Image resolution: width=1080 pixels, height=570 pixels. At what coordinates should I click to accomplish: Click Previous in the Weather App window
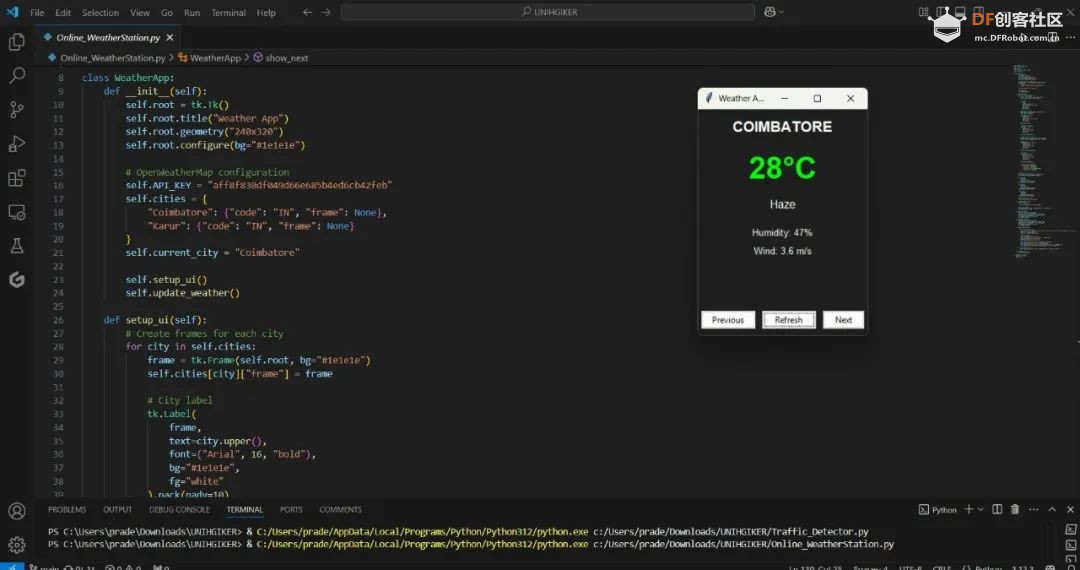click(x=728, y=319)
